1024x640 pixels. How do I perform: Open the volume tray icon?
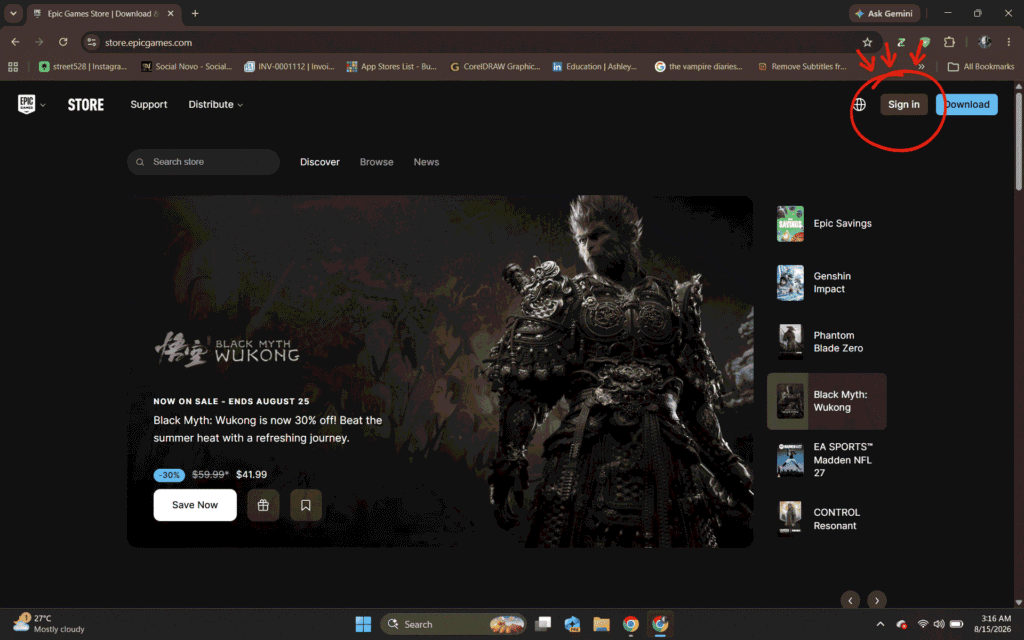point(939,624)
